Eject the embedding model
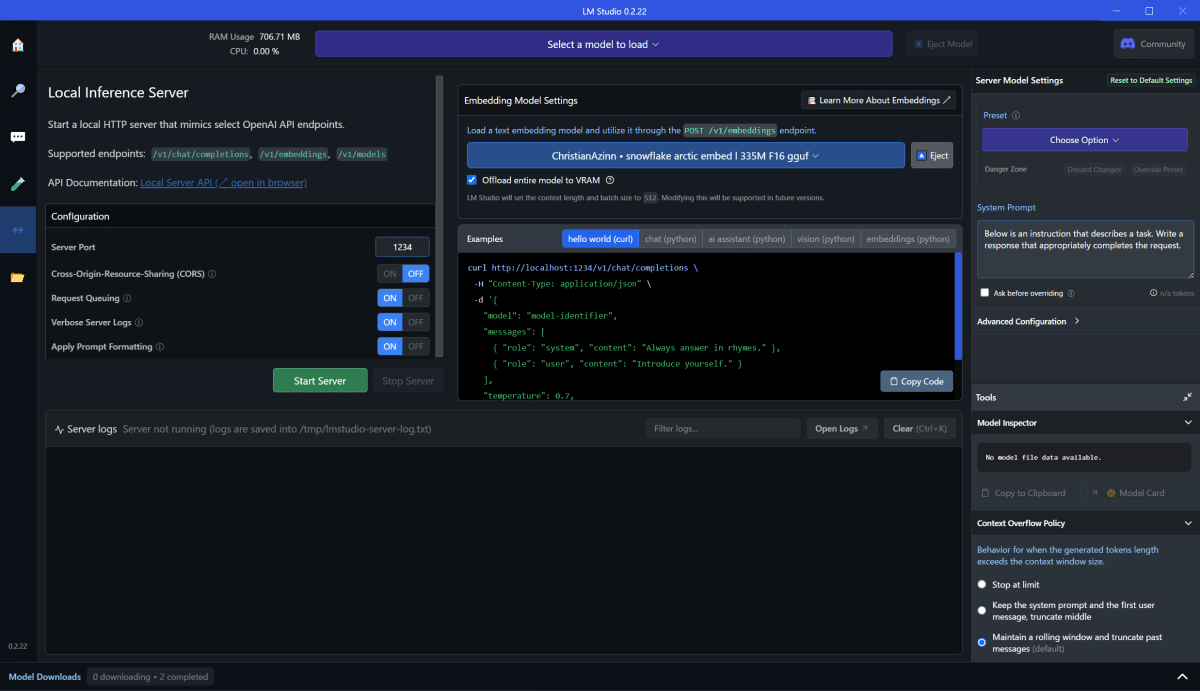This screenshot has height=691, width=1200. point(932,156)
